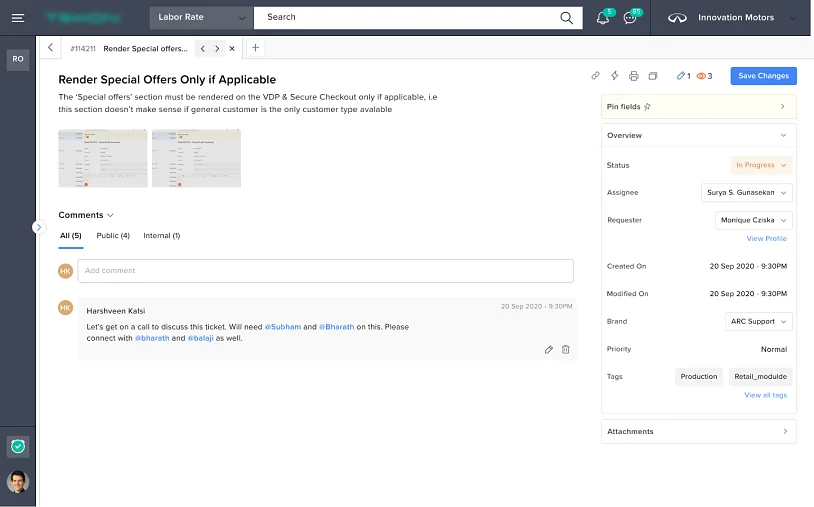Click the ticket title heading
The image size is (814, 507).
(167, 80)
